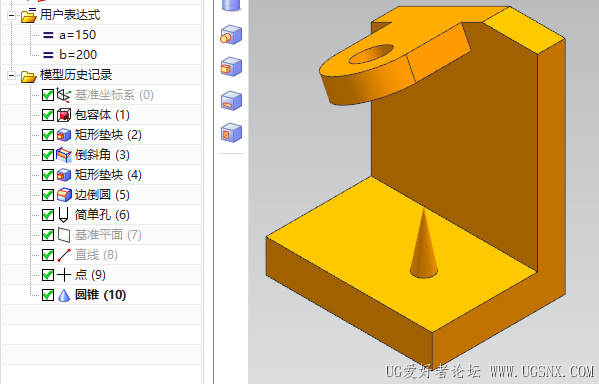The height and width of the screenshot is (384, 599).
Task: Click the Cylinder tool icon in toolbar
Action: [x=231, y=5]
